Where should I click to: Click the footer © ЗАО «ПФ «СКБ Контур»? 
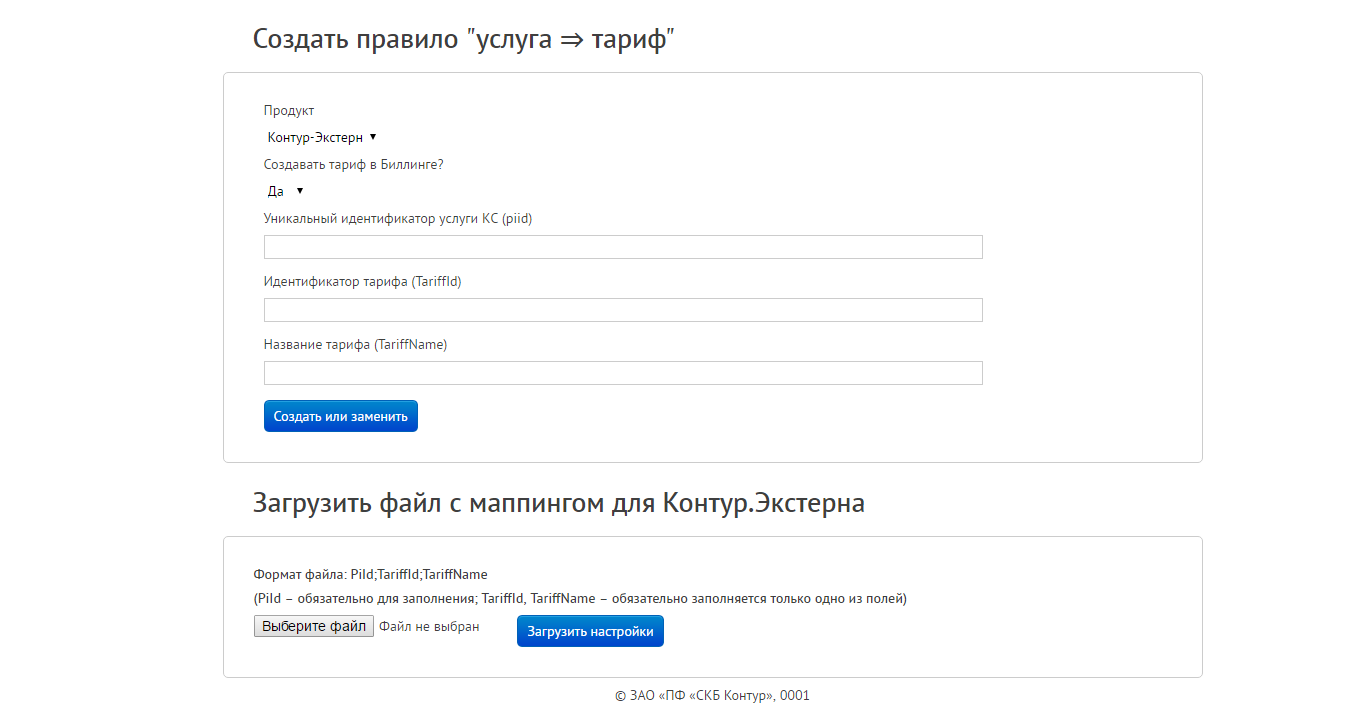712,695
